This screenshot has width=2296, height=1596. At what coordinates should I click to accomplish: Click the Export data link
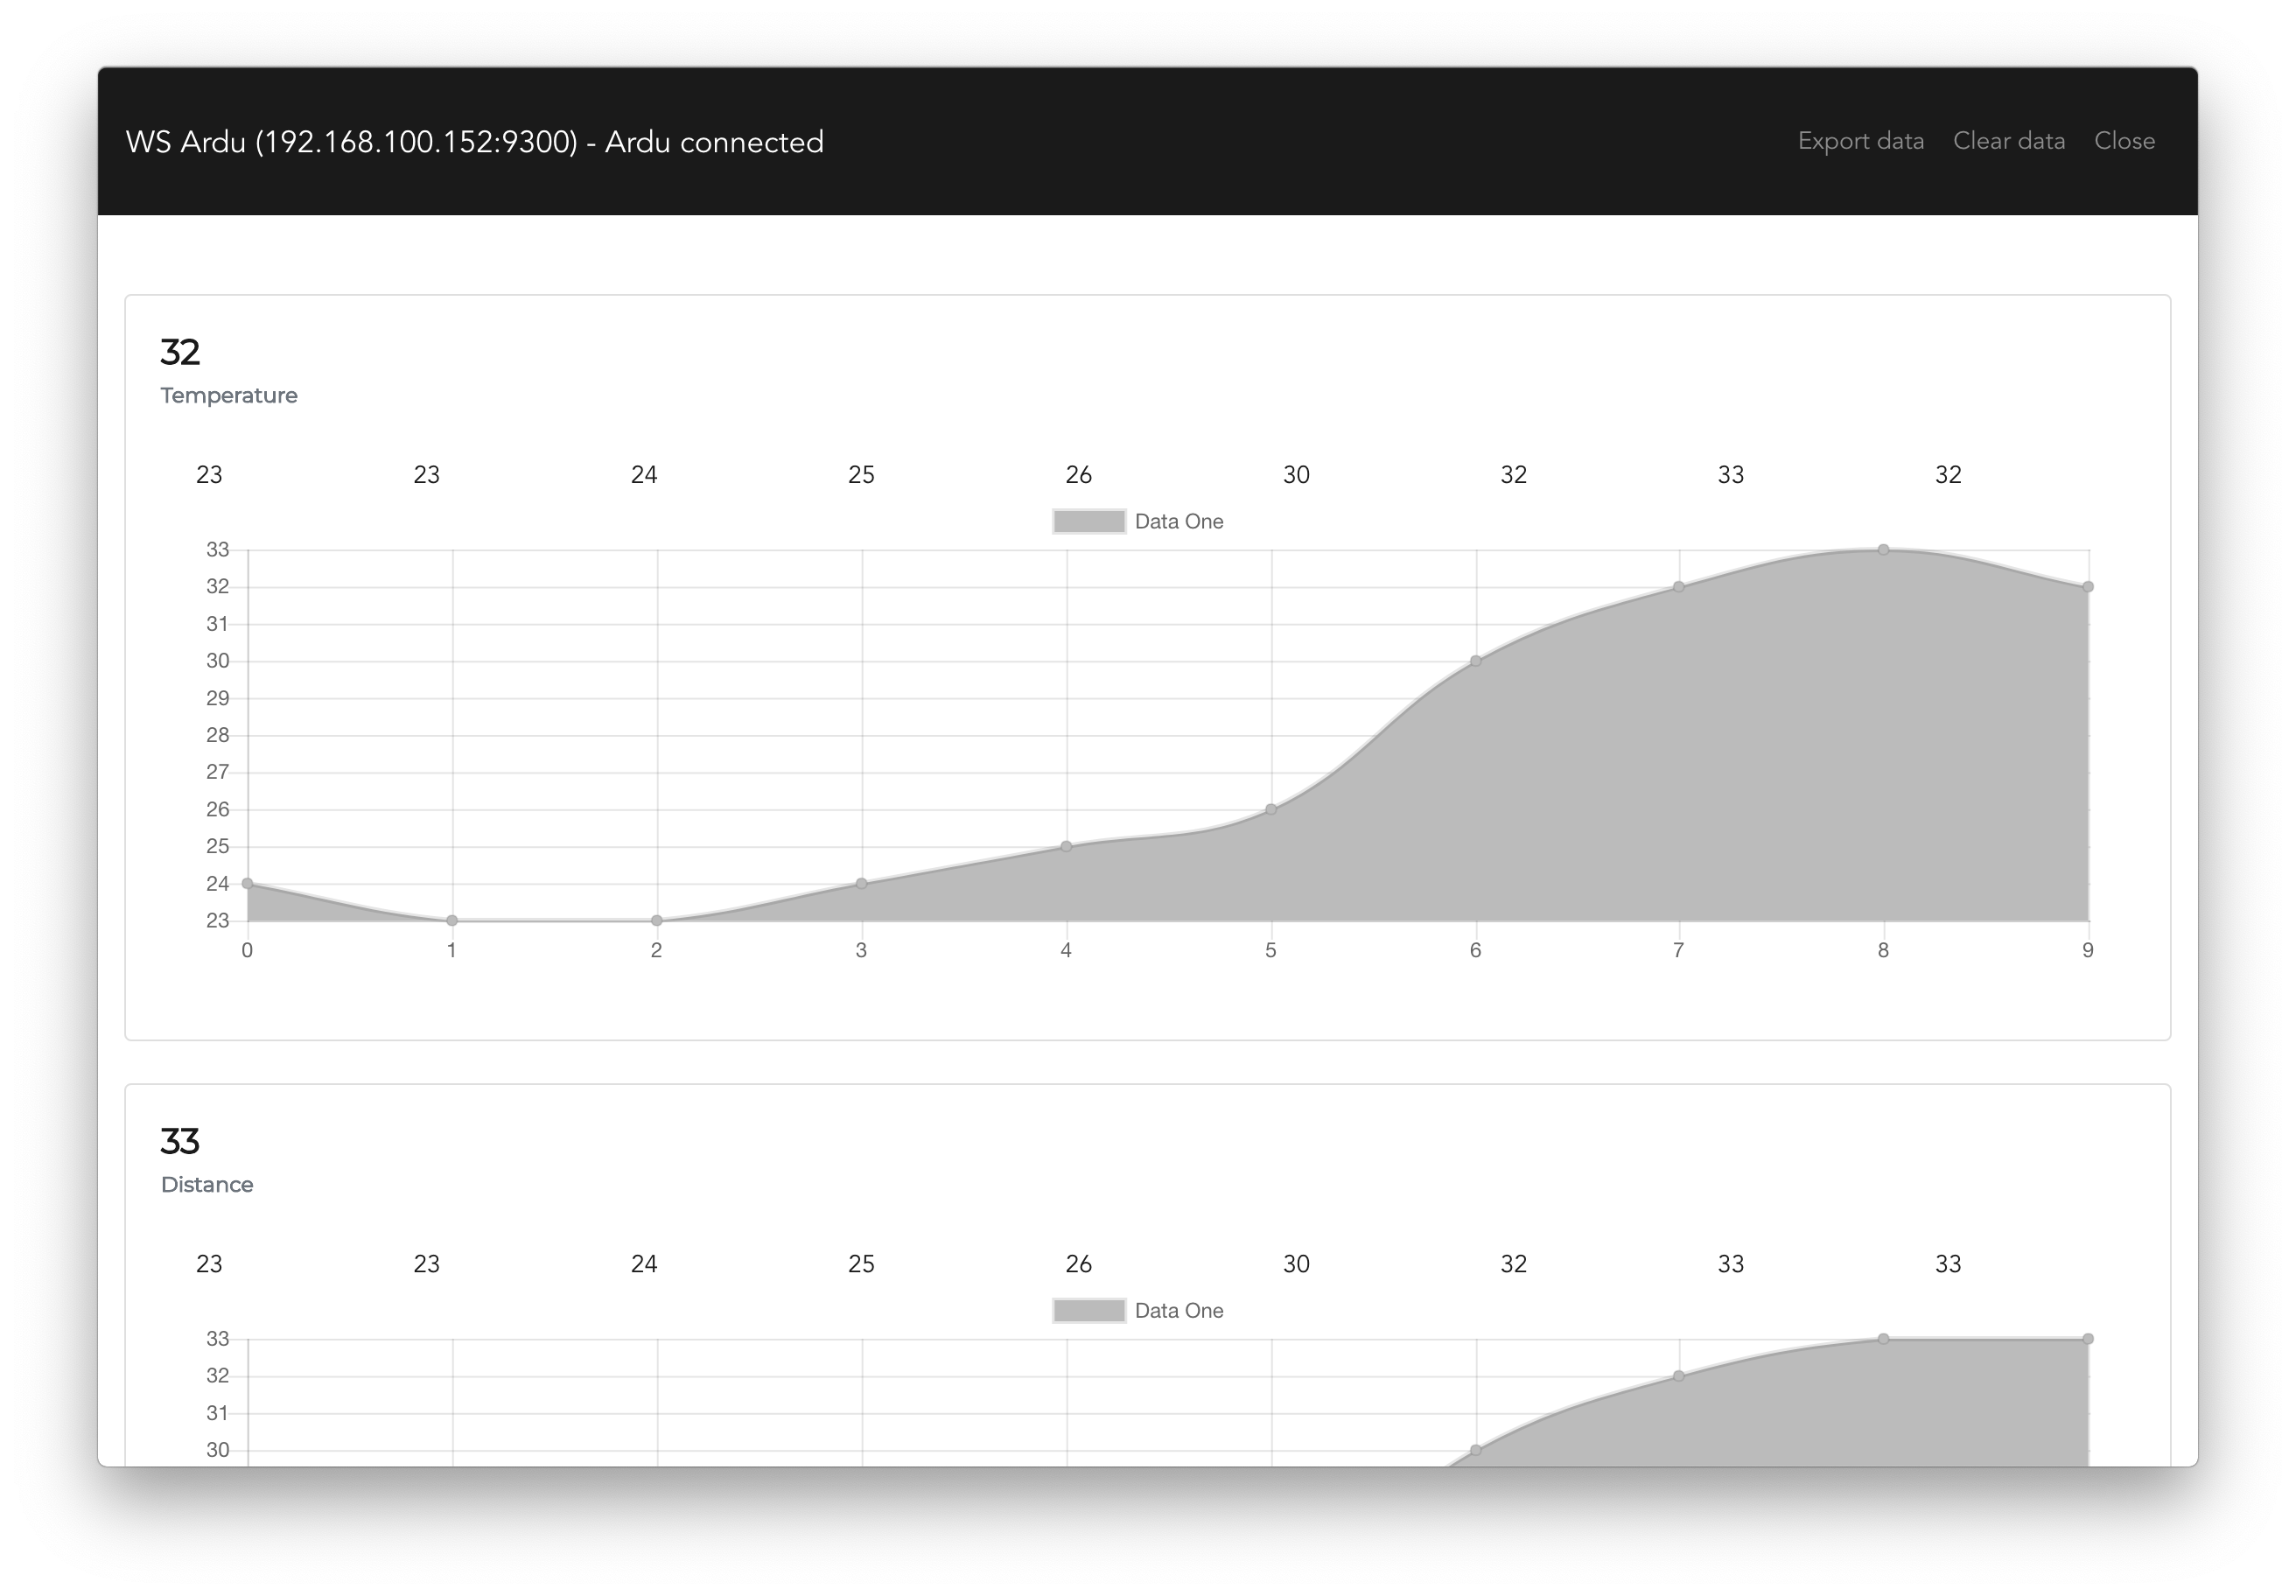(1860, 141)
